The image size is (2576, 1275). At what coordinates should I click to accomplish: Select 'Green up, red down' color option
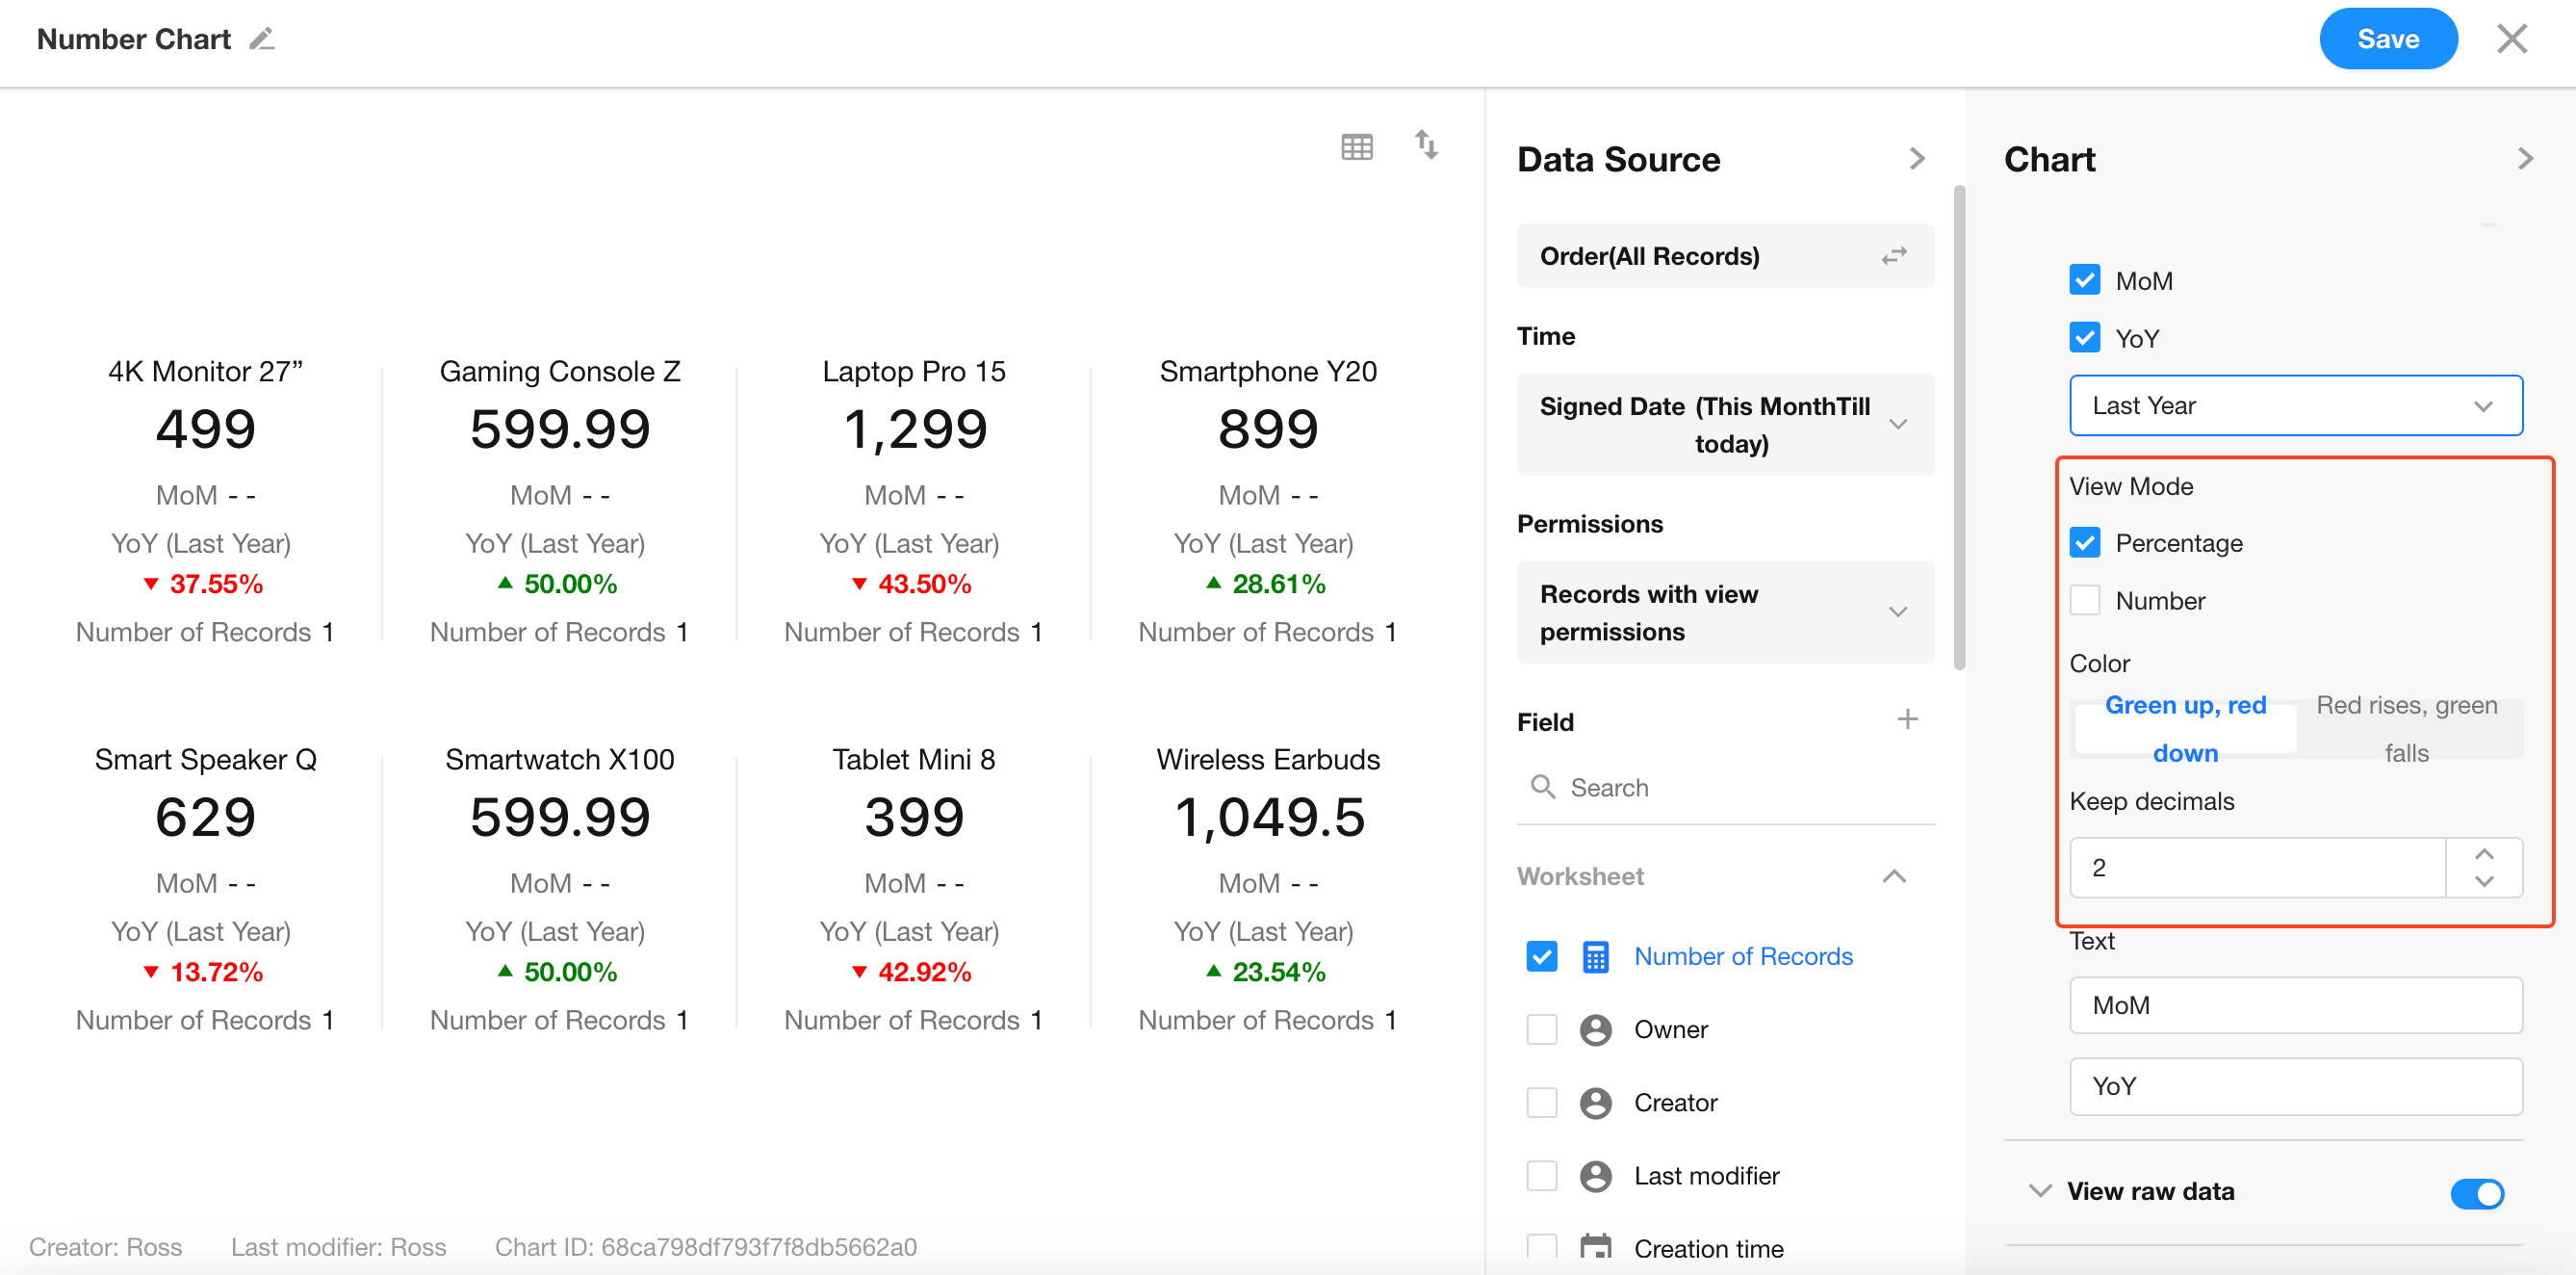pyautogui.click(x=2185, y=728)
